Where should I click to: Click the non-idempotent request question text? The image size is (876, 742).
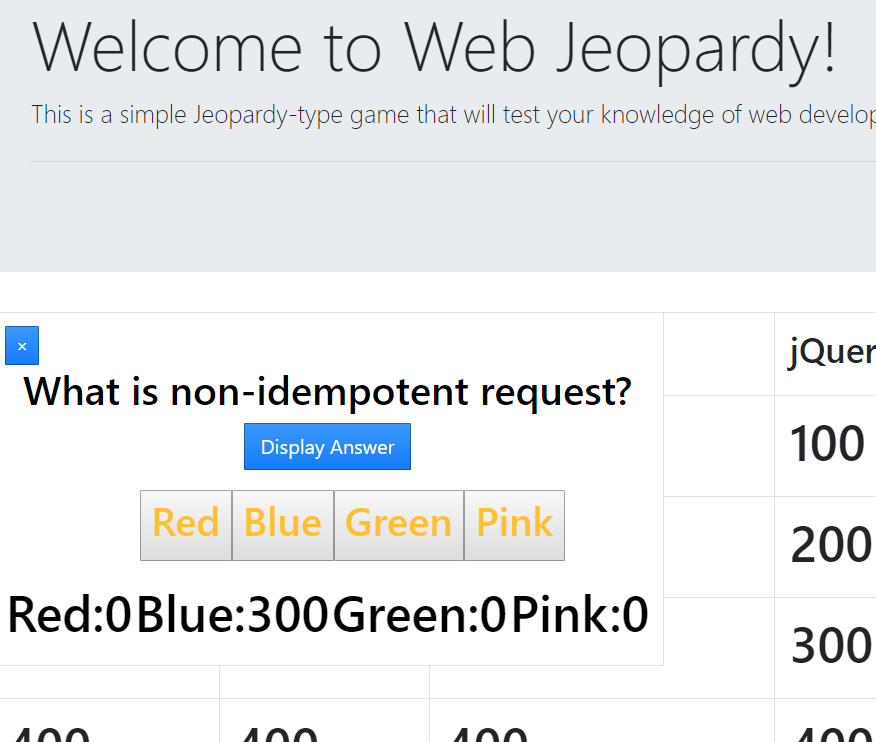(328, 391)
